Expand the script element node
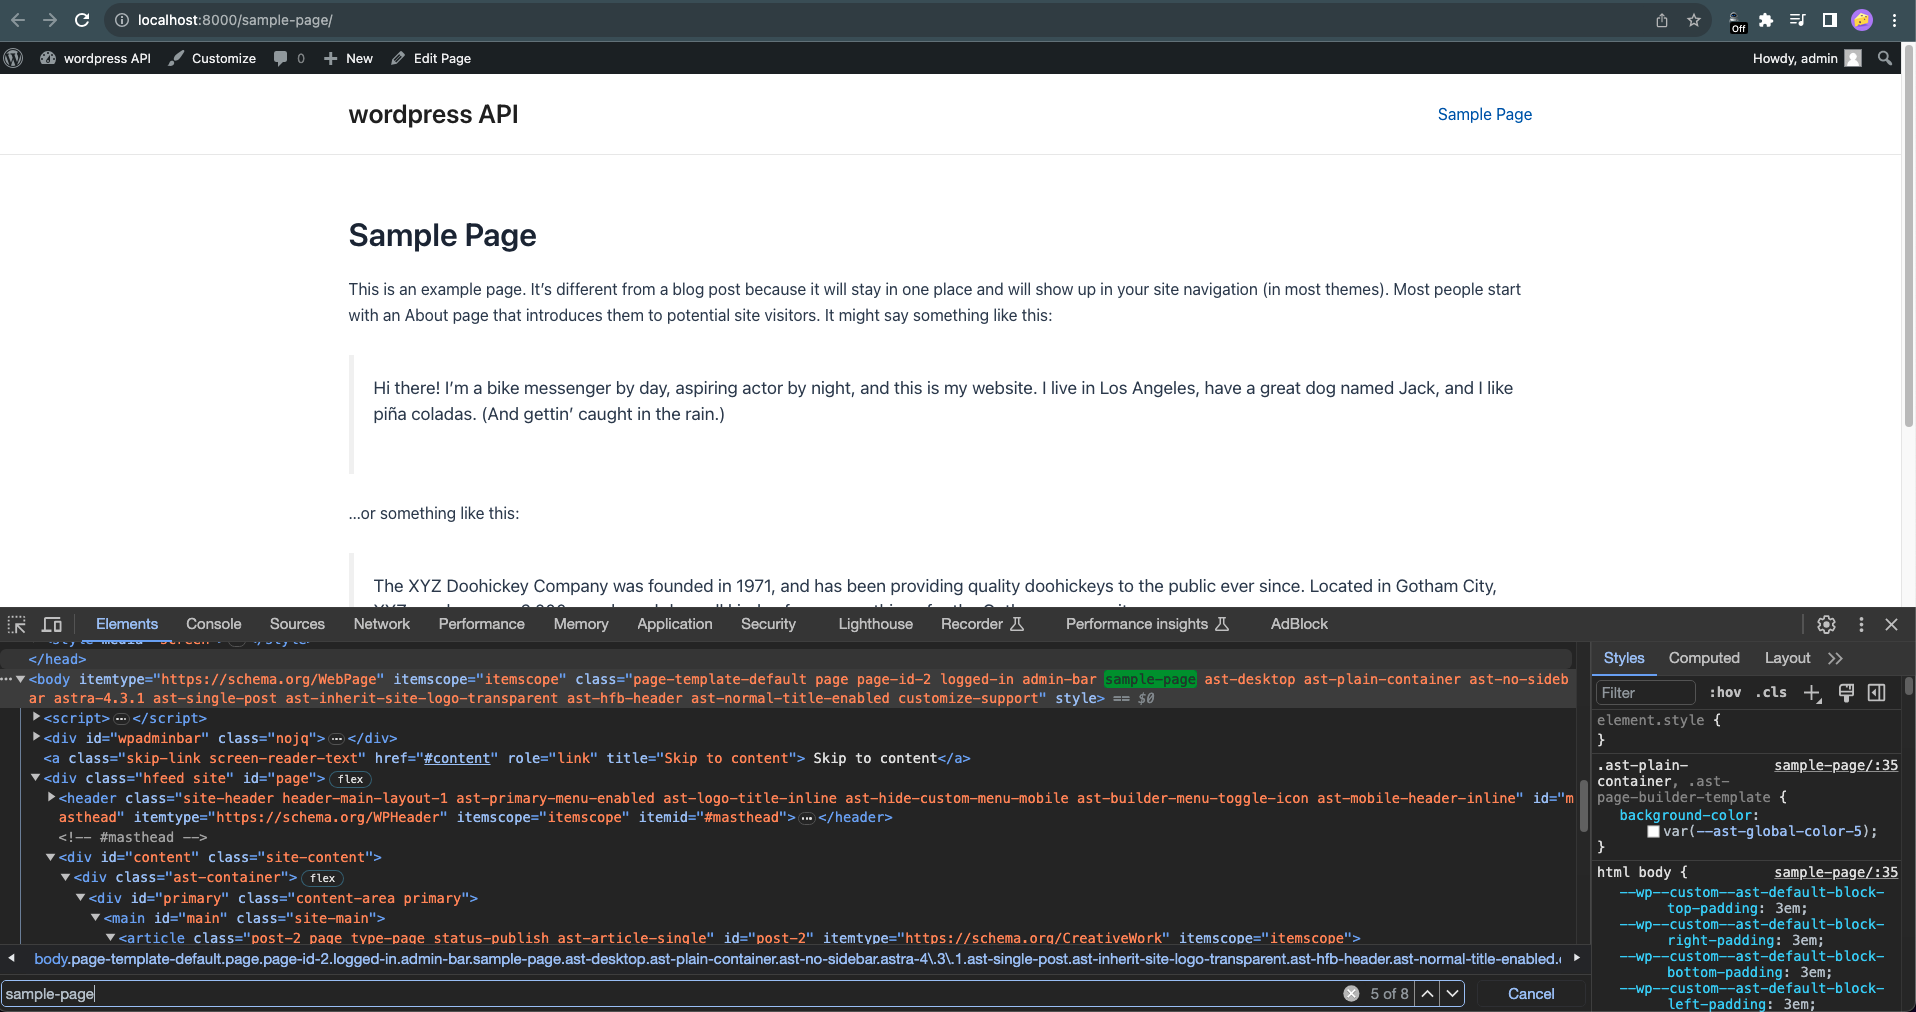The image size is (1916, 1012). point(37,718)
